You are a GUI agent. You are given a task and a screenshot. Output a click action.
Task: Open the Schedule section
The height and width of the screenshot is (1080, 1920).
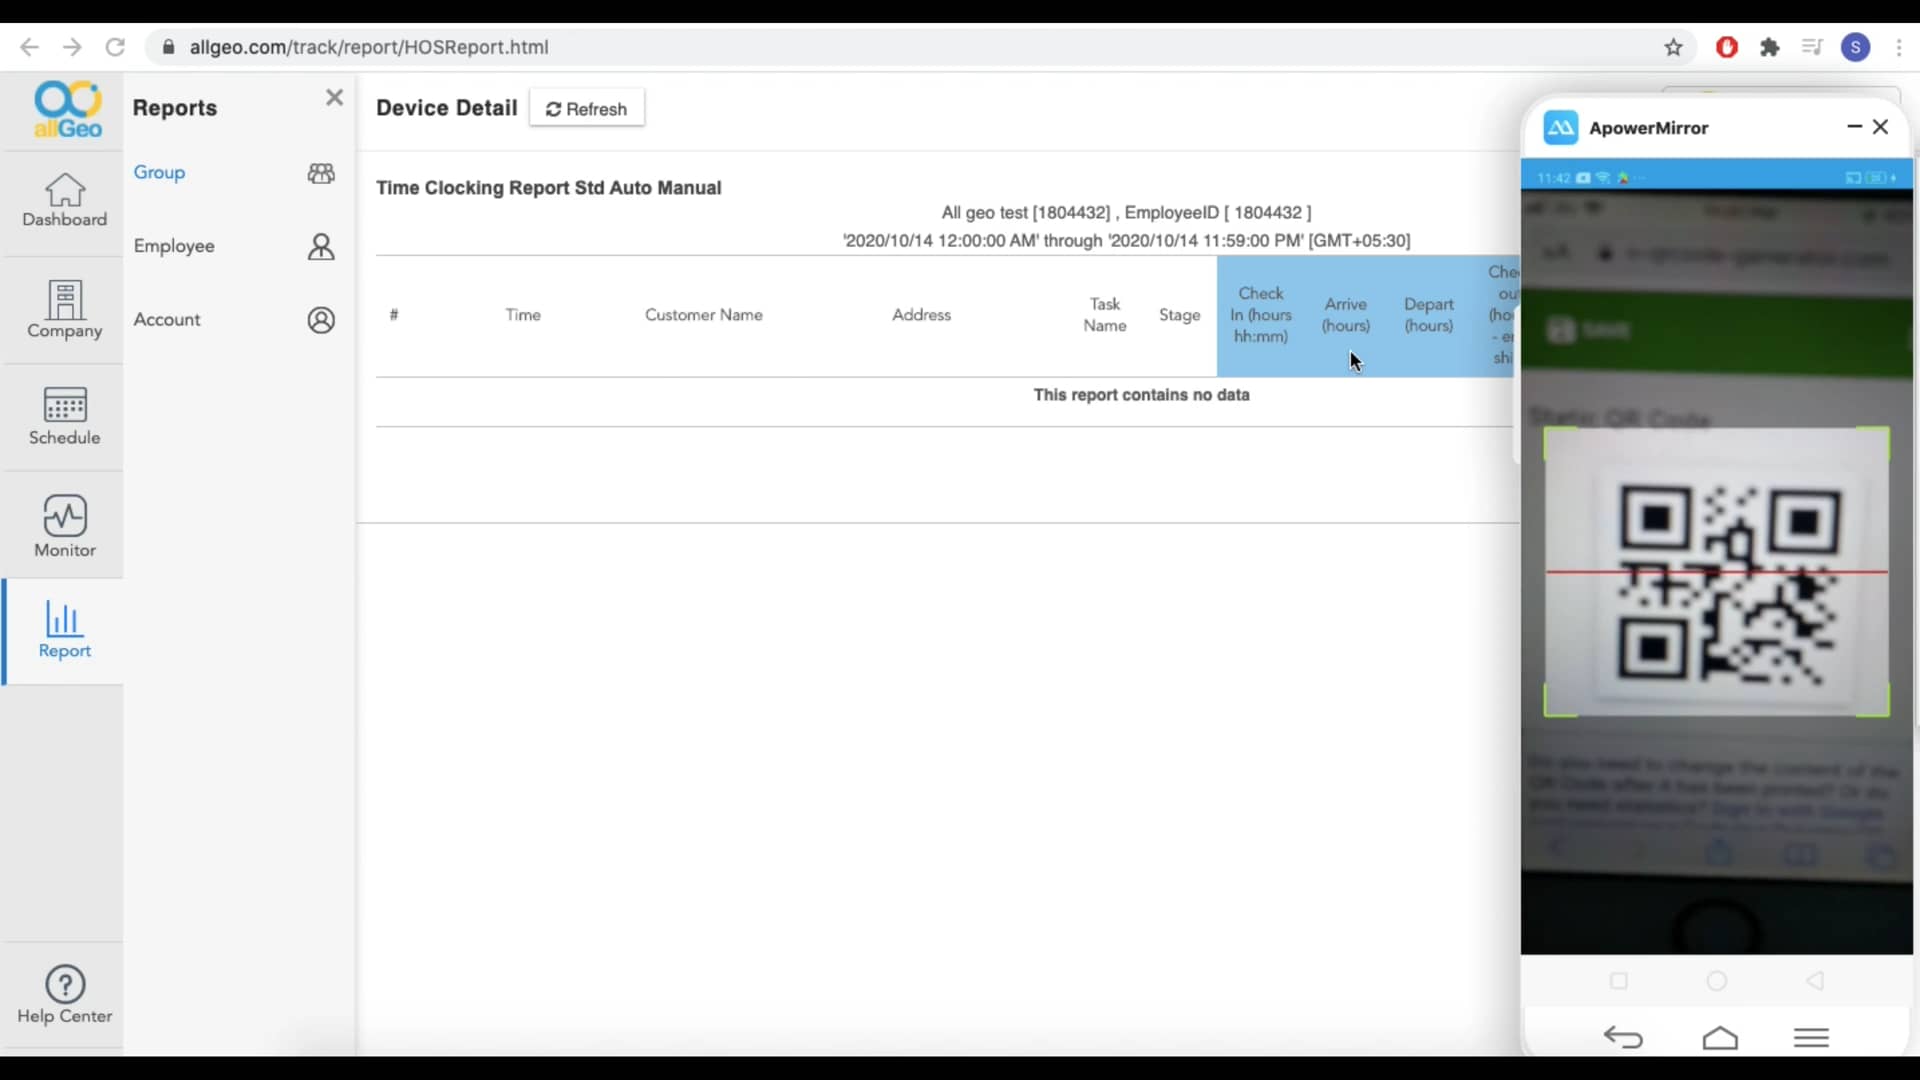pyautogui.click(x=65, y=416)
